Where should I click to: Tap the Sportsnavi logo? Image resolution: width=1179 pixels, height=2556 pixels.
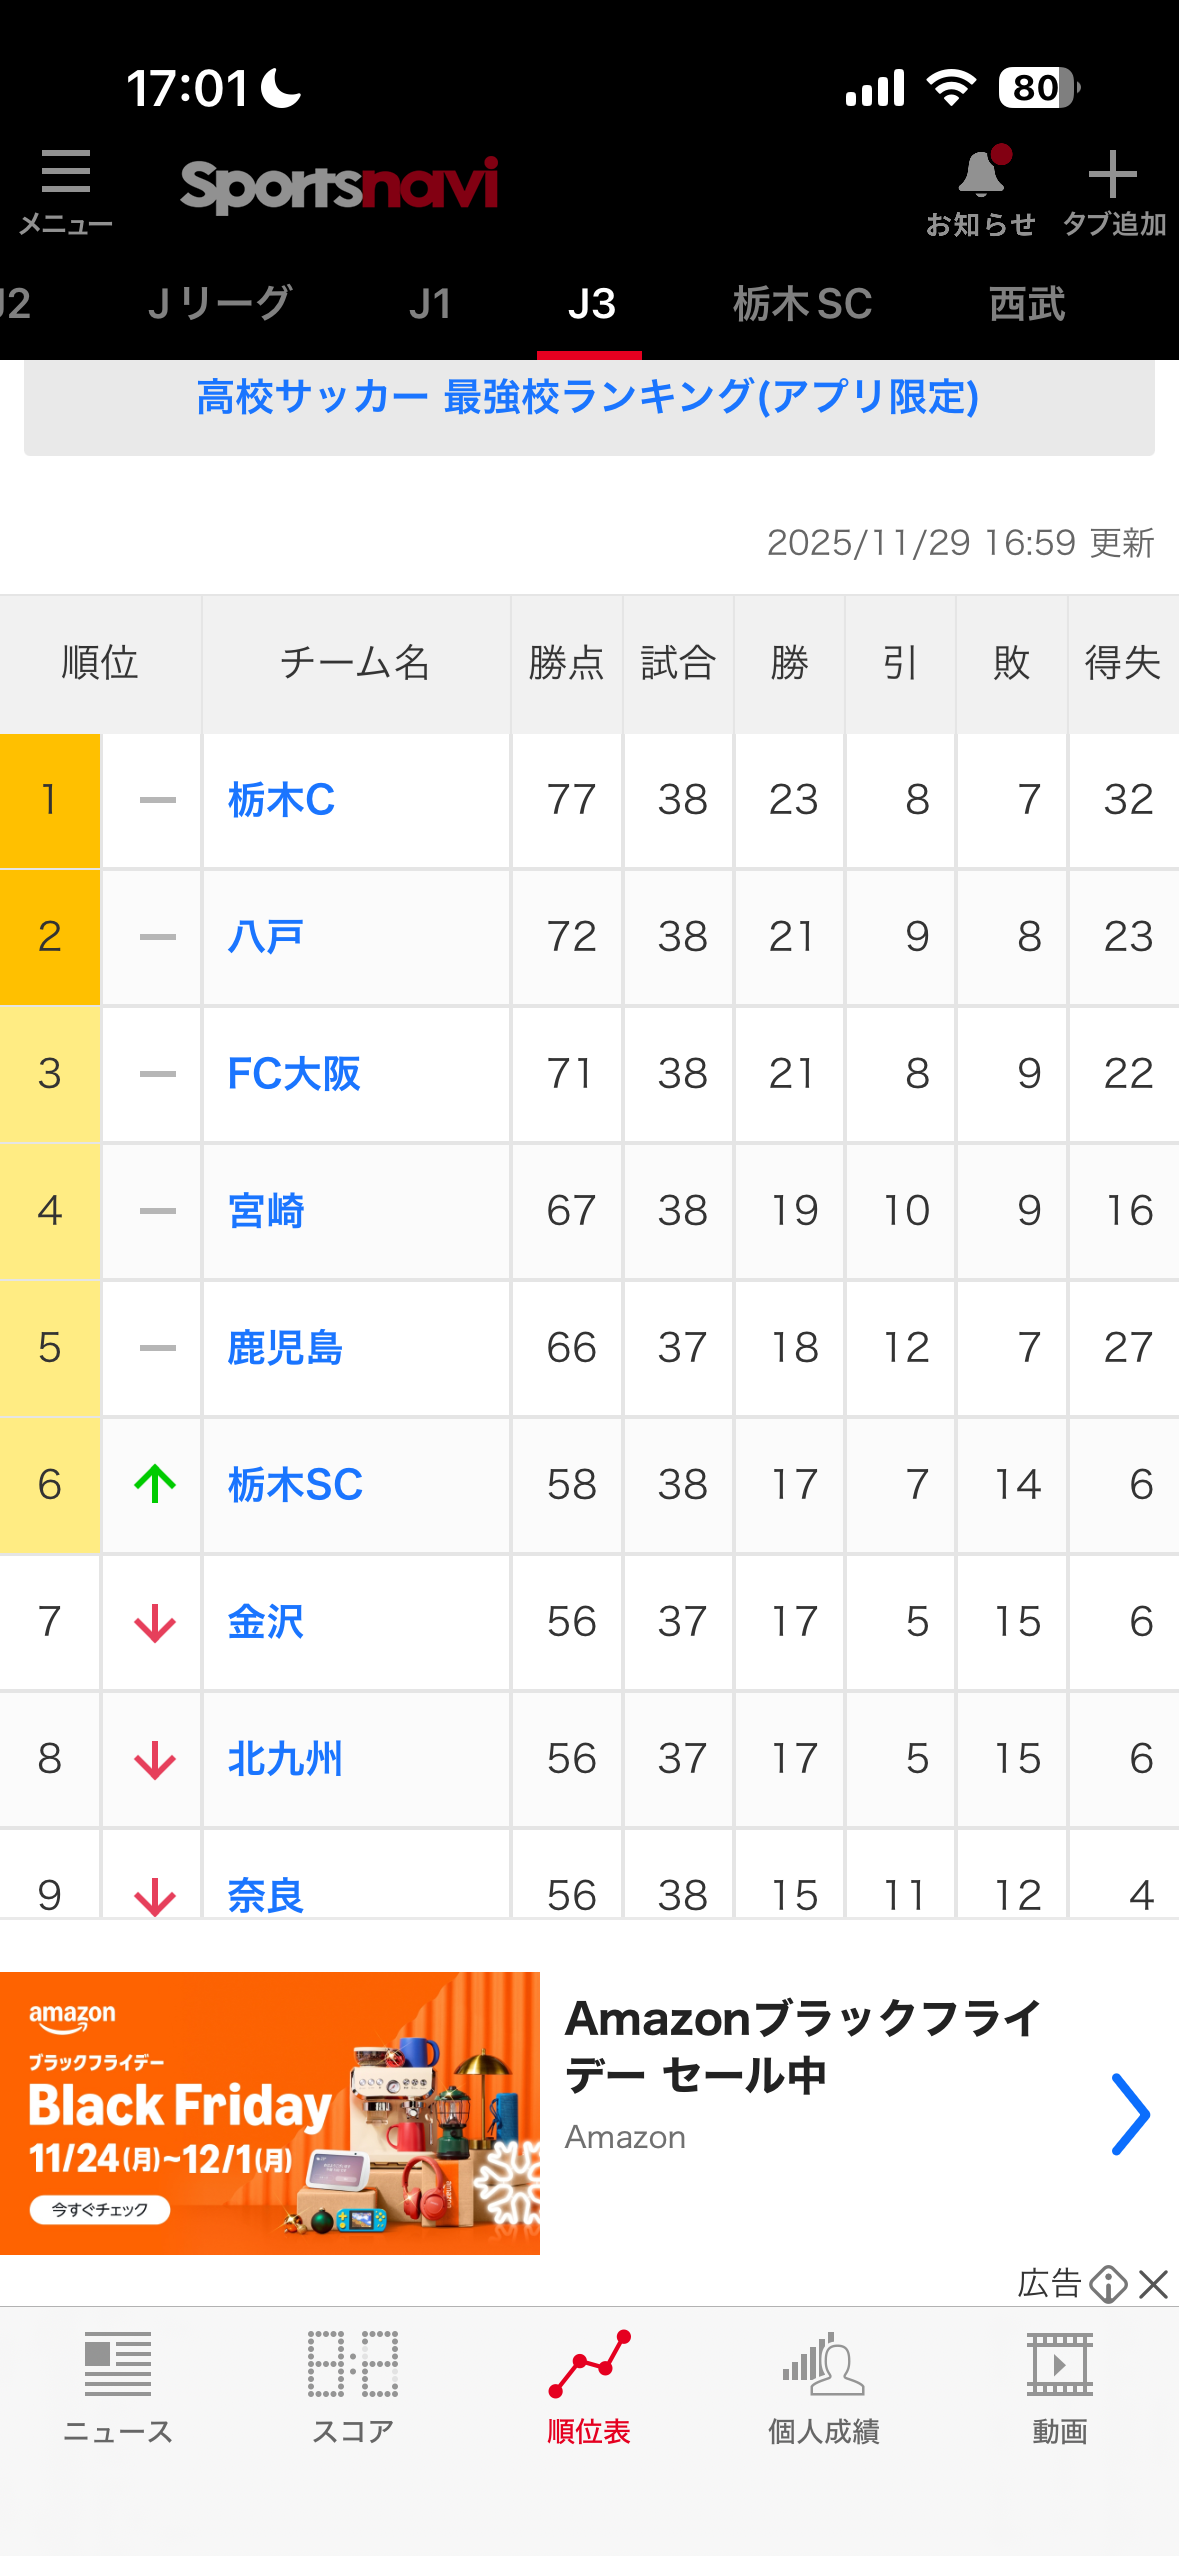[339, 186]
